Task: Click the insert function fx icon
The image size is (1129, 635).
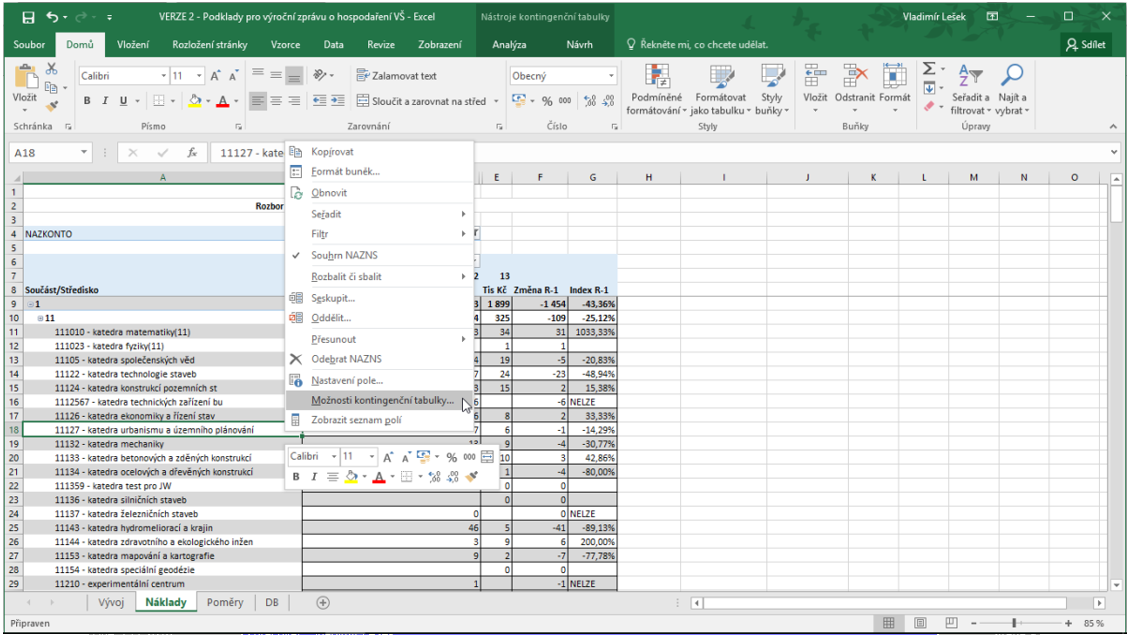Action: tap(192, 153)
